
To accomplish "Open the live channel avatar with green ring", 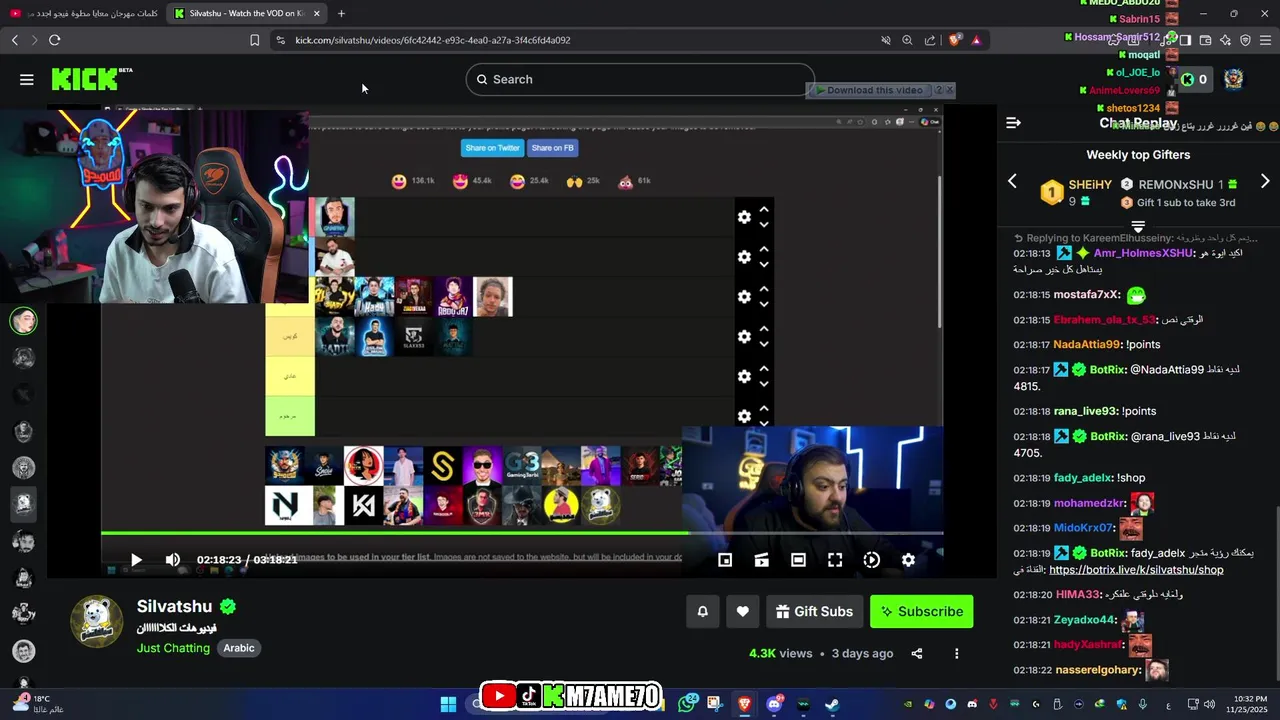I will tap(24, 320).
